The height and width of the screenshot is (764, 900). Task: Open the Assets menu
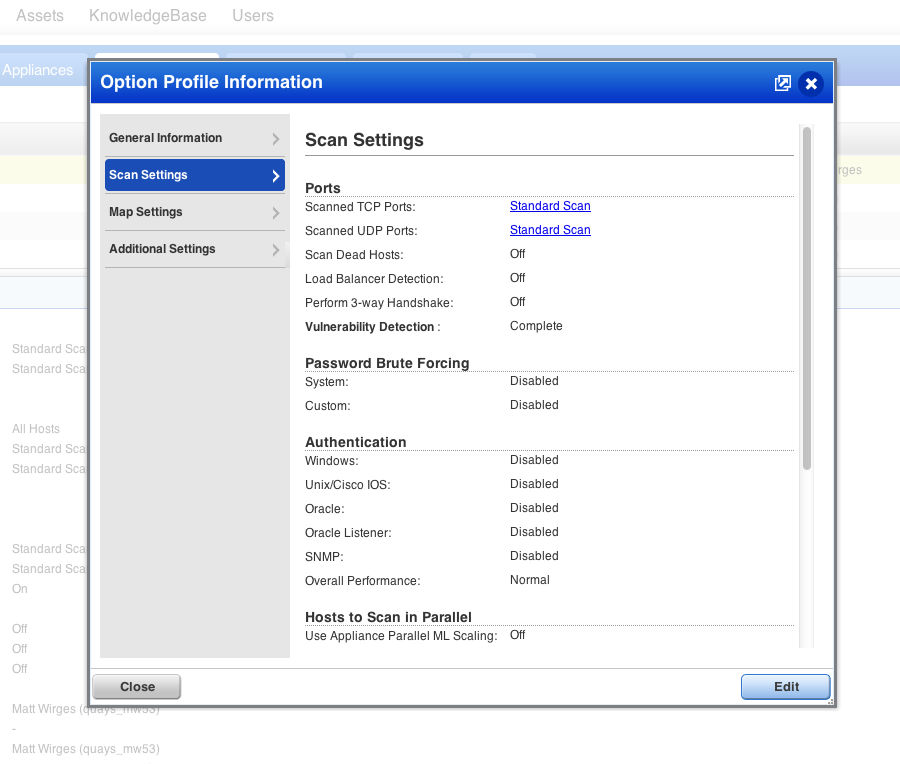pos(40,15)
